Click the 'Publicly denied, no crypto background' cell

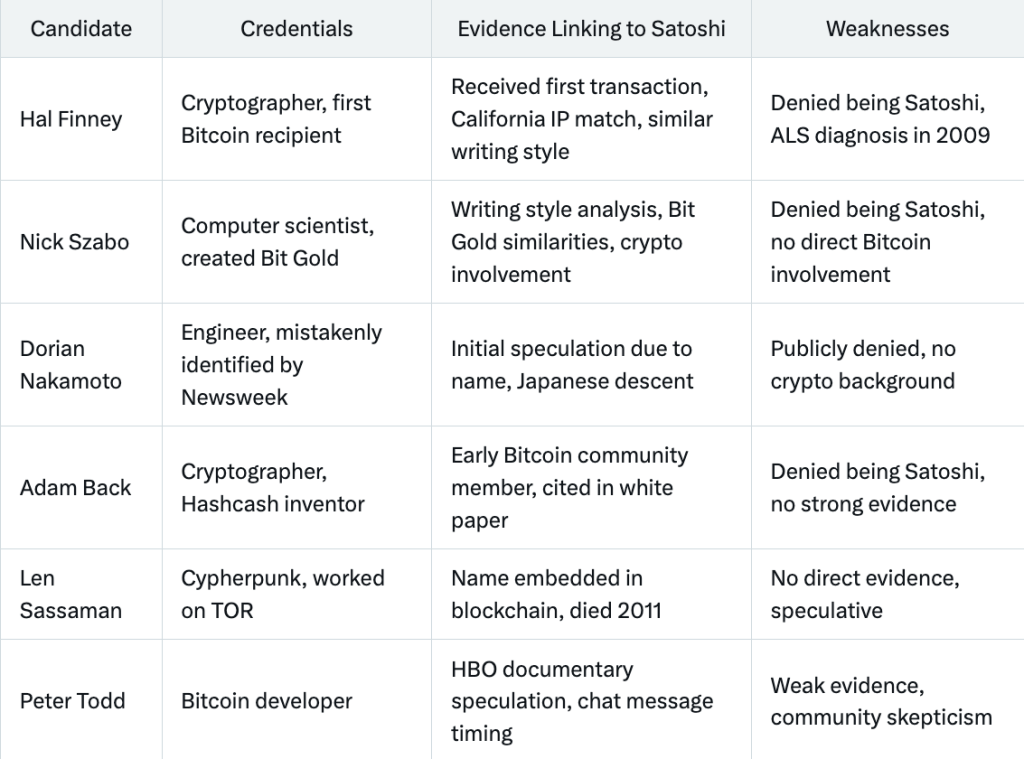tap(863, 365)
